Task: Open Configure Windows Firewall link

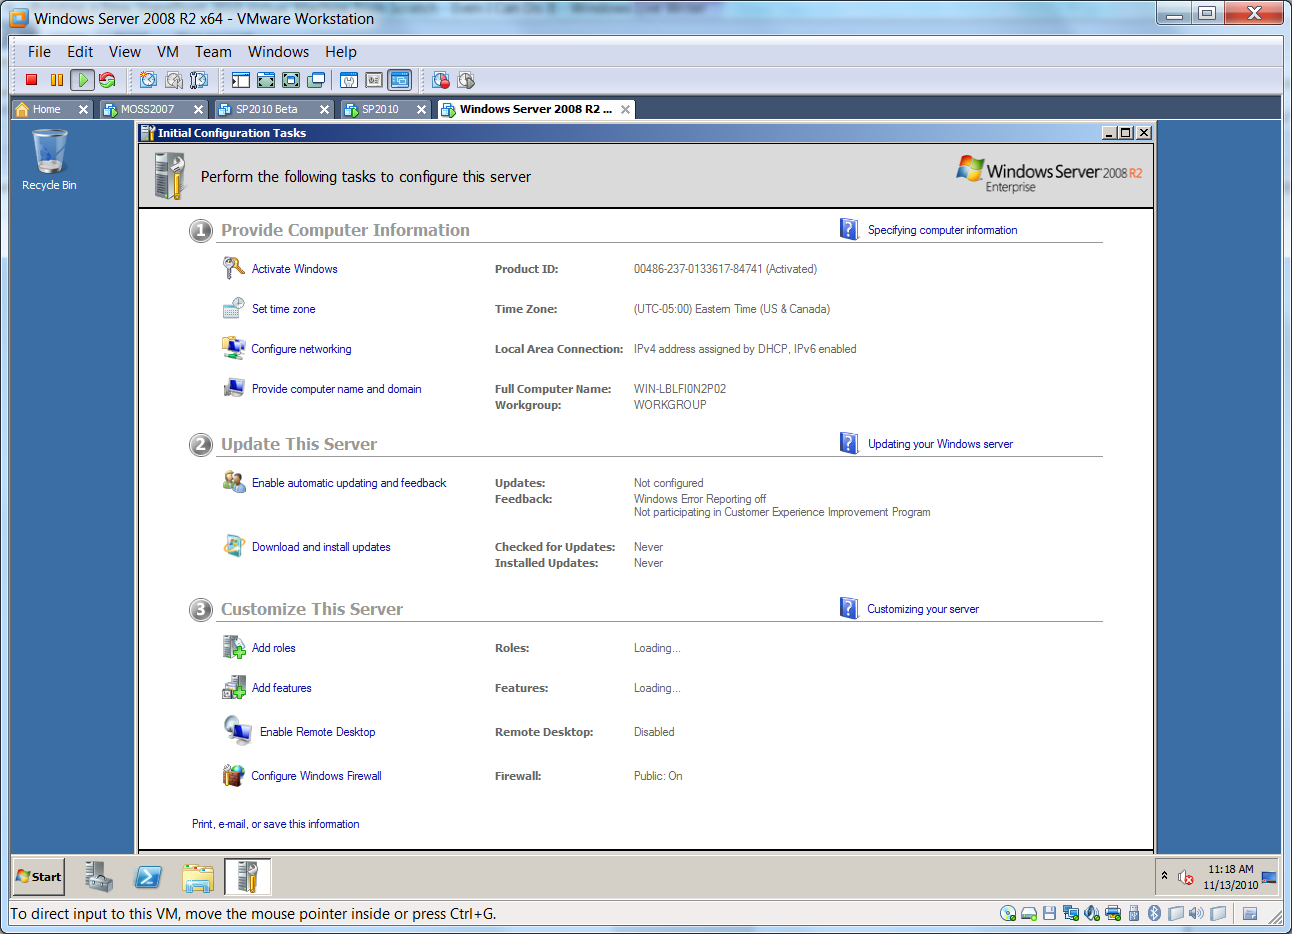Action: coord(316,776)
